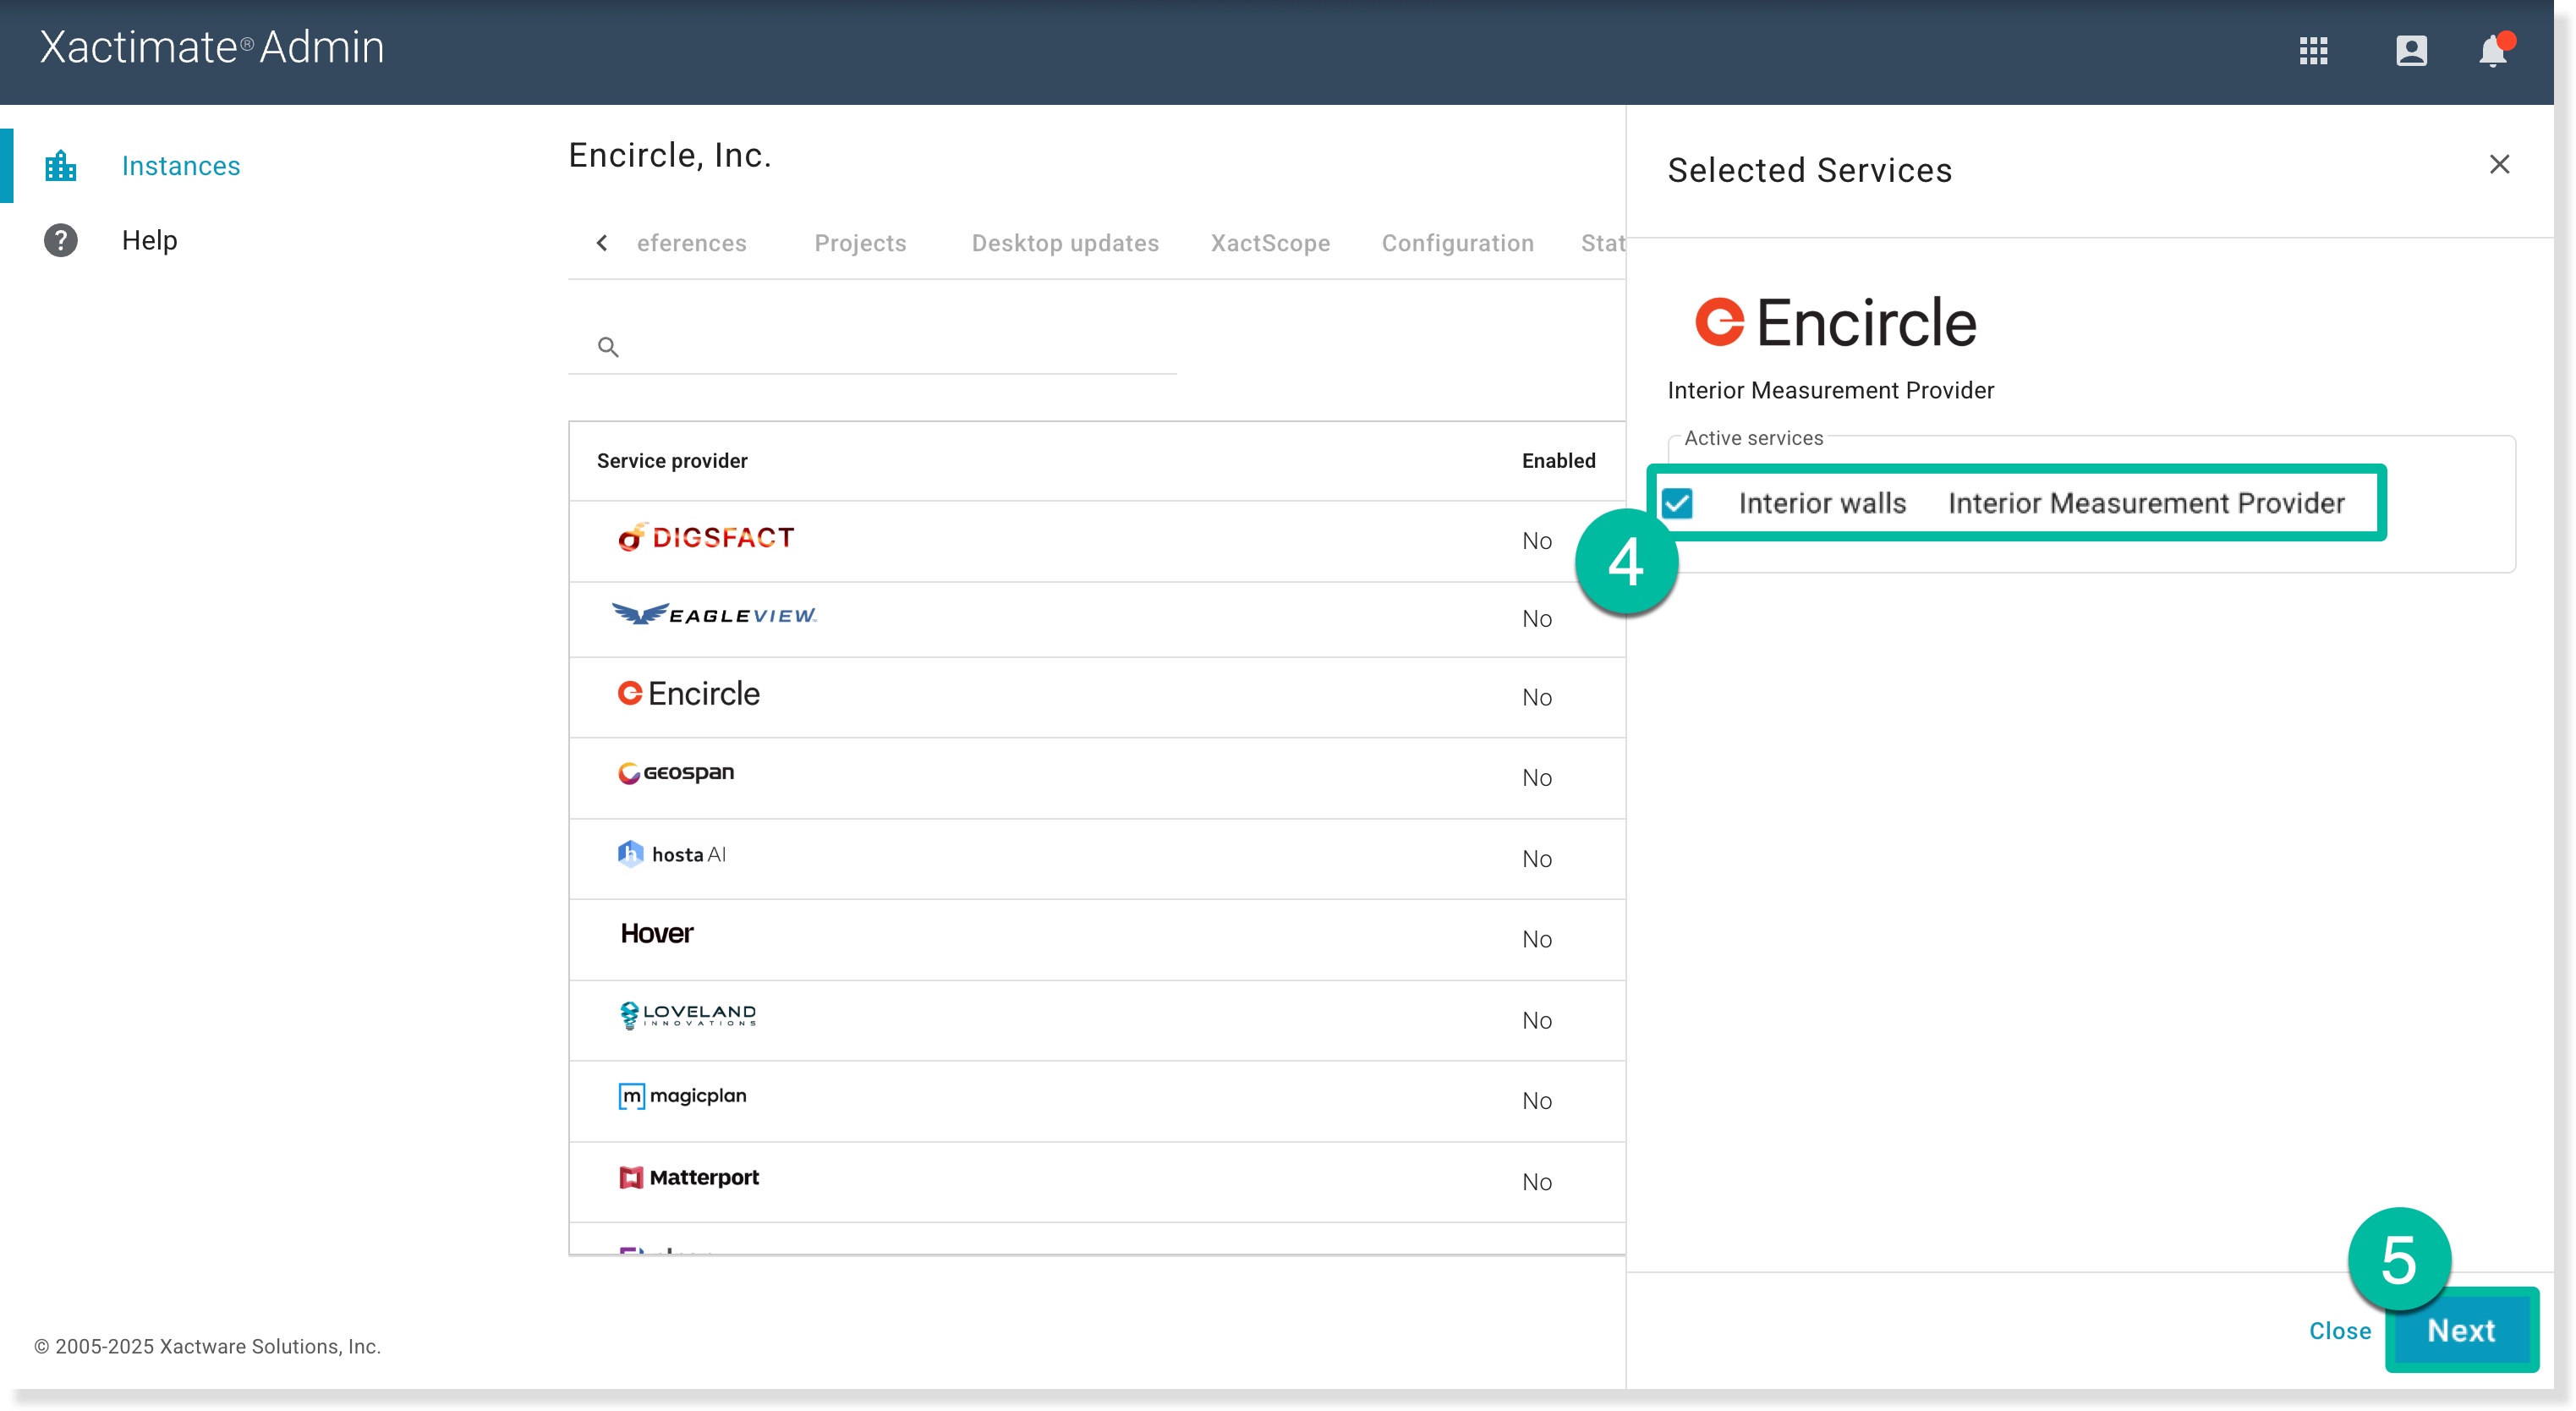Click the Next button

(x=2461, y=1330)
